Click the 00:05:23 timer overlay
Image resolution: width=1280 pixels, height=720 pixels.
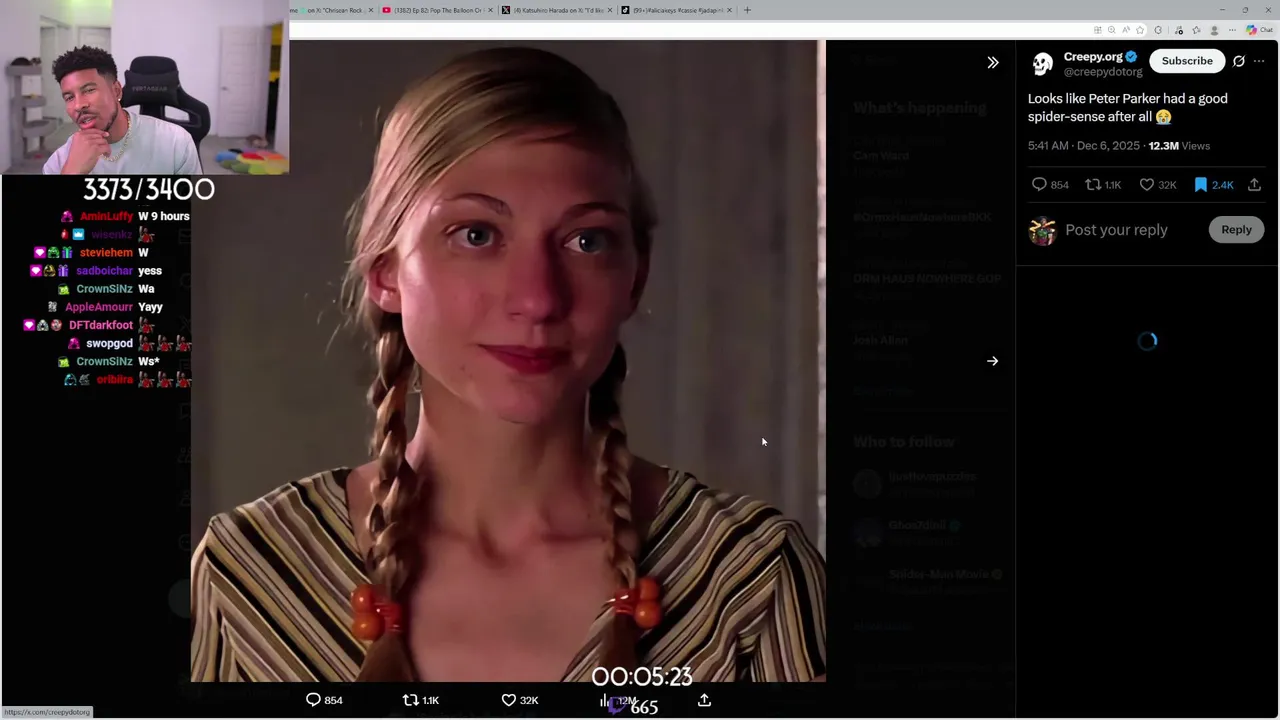click(x=642, y=677)
